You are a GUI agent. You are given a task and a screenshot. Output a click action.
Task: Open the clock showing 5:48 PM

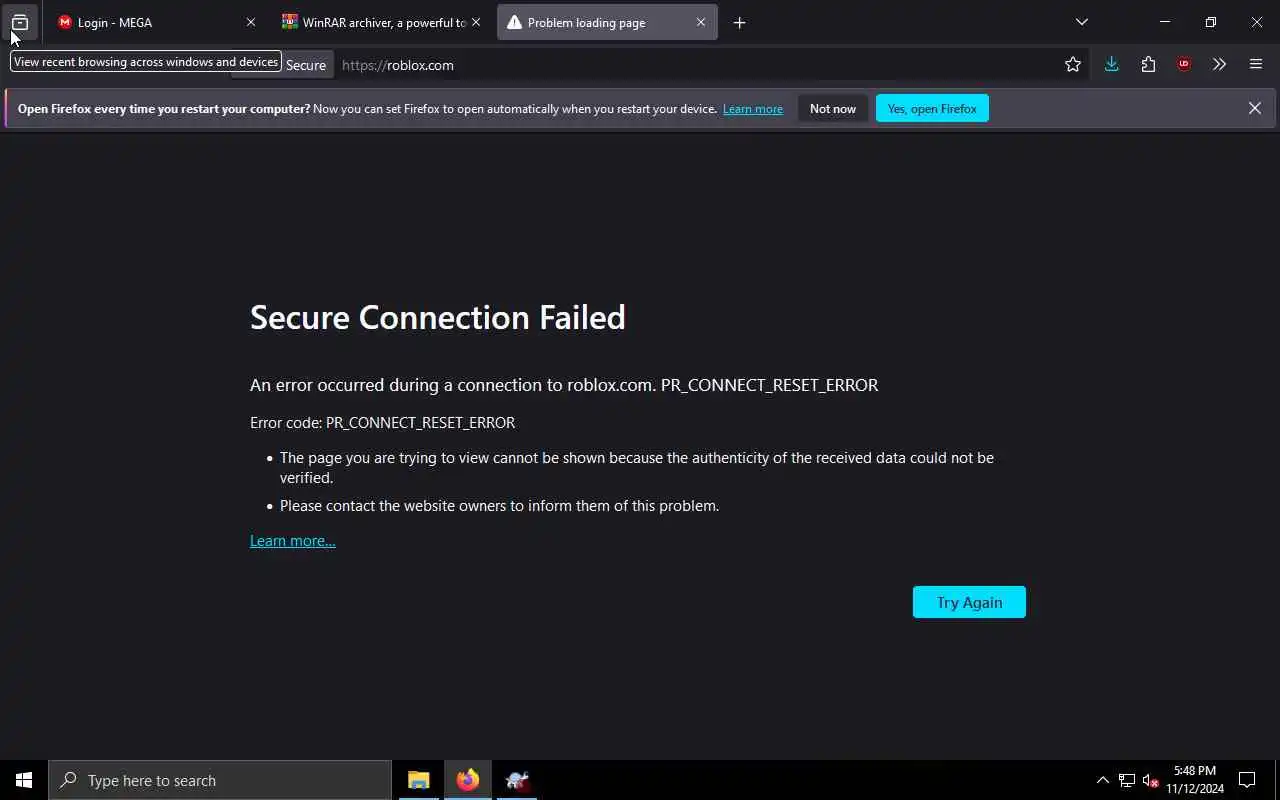(x=1195, y=780)
